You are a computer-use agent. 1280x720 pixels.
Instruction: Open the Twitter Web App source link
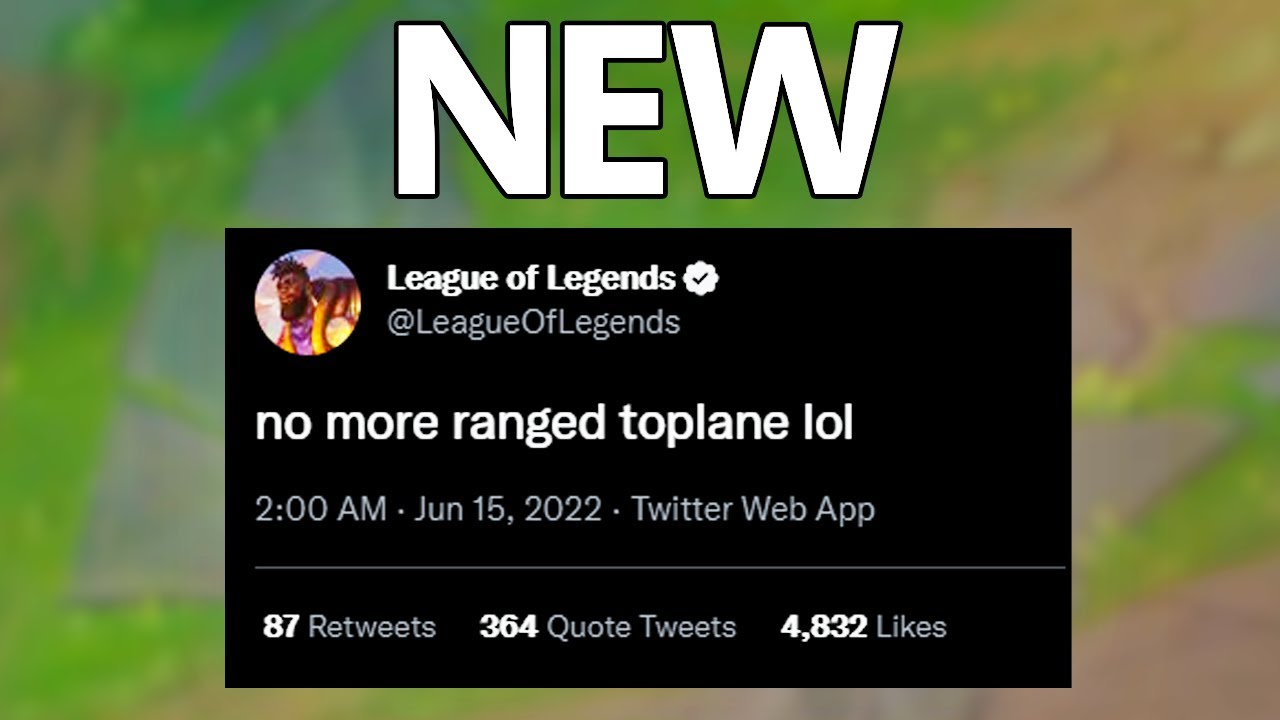click(x=752, y=509)
